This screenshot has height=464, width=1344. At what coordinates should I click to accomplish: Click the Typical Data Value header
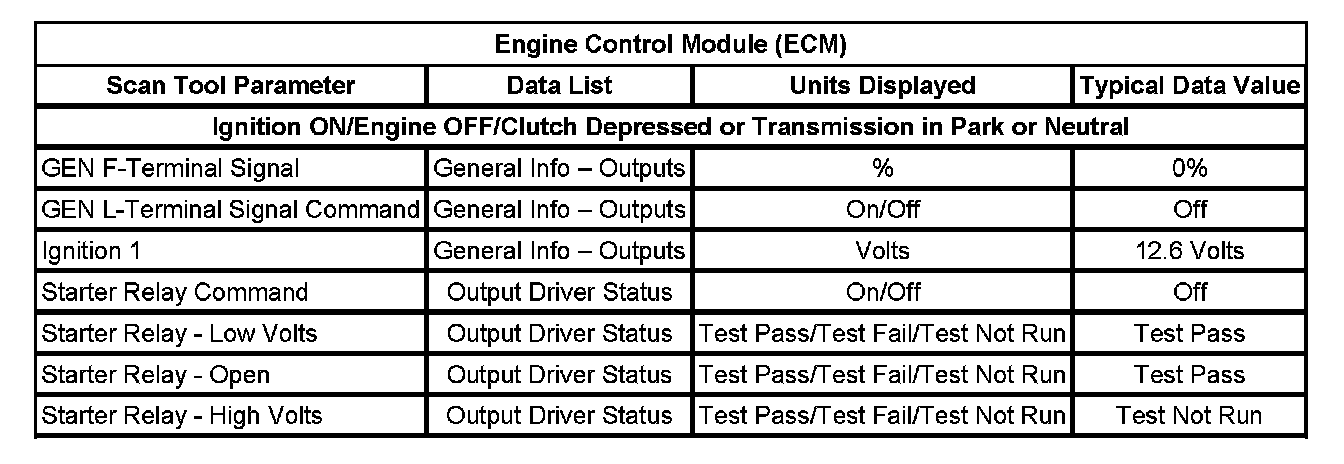(x=1189, y=86)
